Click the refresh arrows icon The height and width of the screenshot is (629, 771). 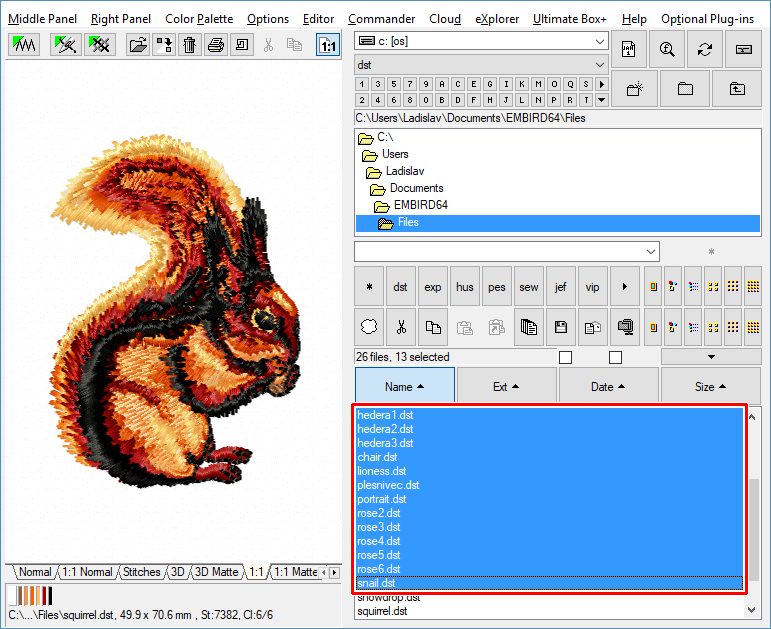[x=705, y=49]
